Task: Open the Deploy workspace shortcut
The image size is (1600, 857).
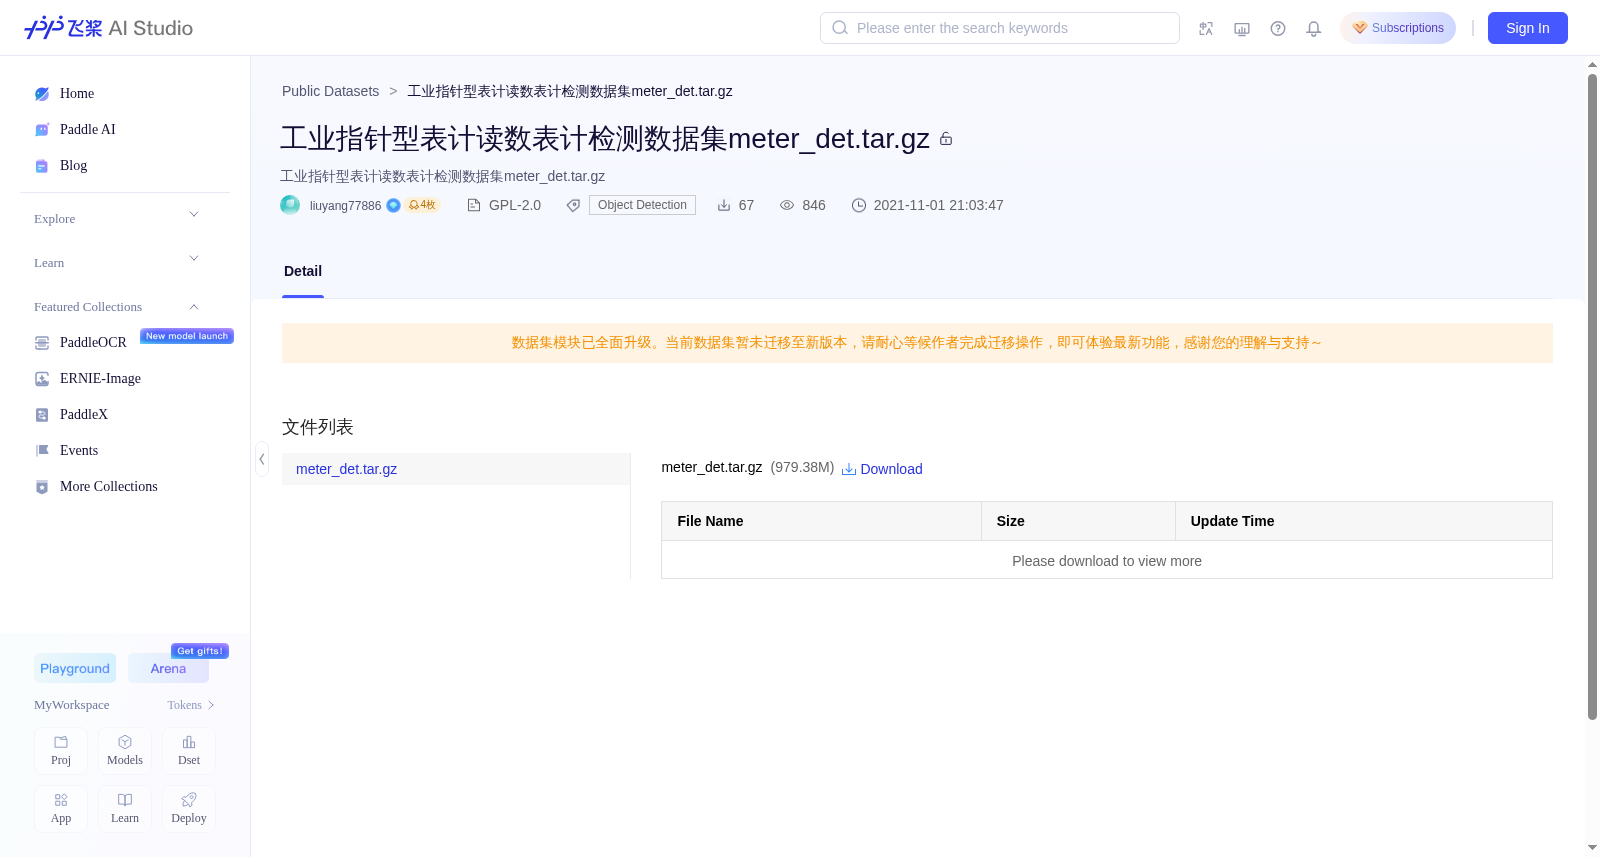Action: coord(189,809)
